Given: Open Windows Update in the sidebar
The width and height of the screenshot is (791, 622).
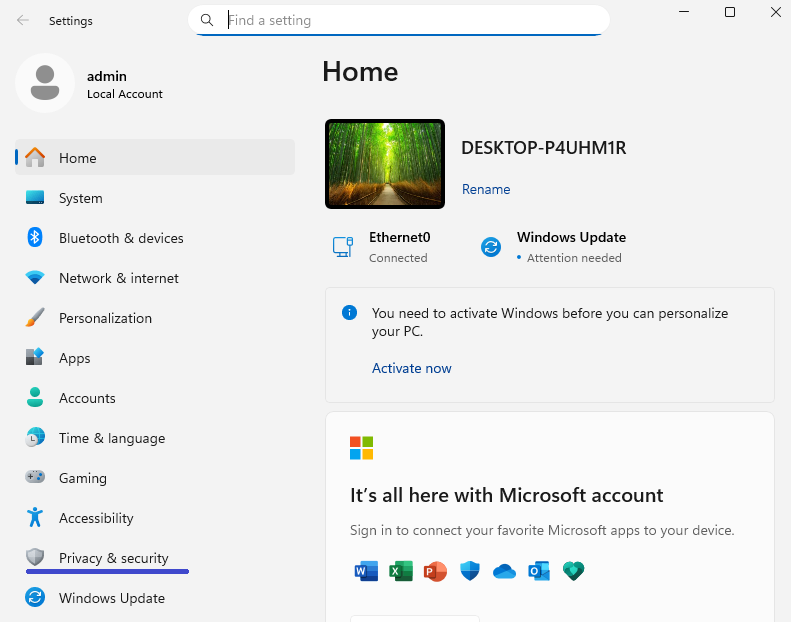Looking at the screenshot, I should [111, 598].
